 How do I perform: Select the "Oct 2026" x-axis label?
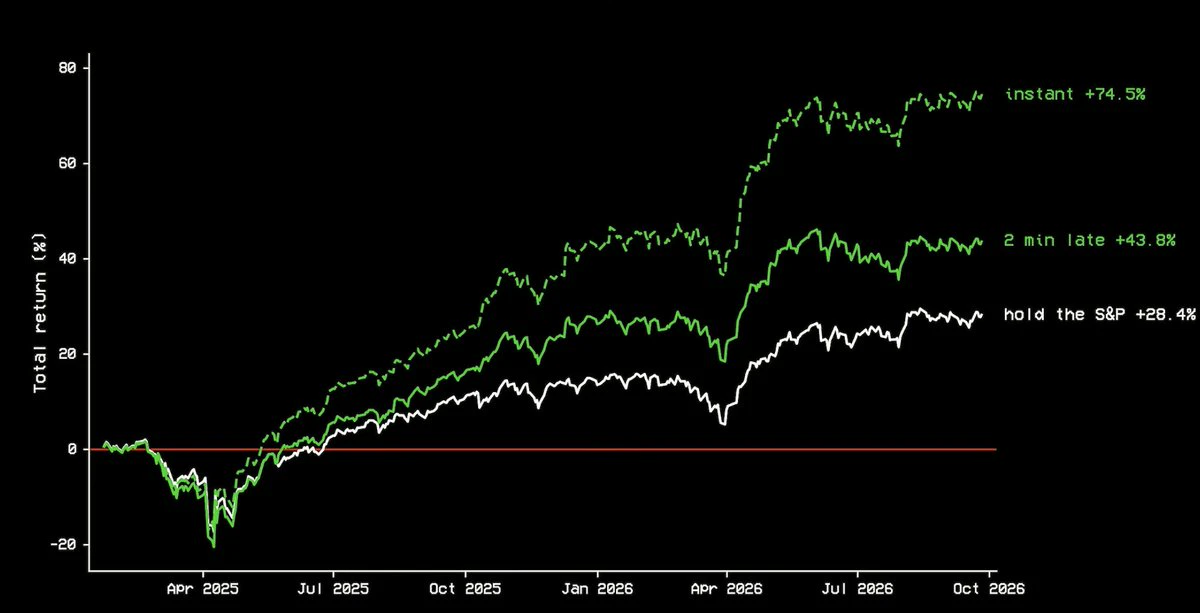point(990,590)
